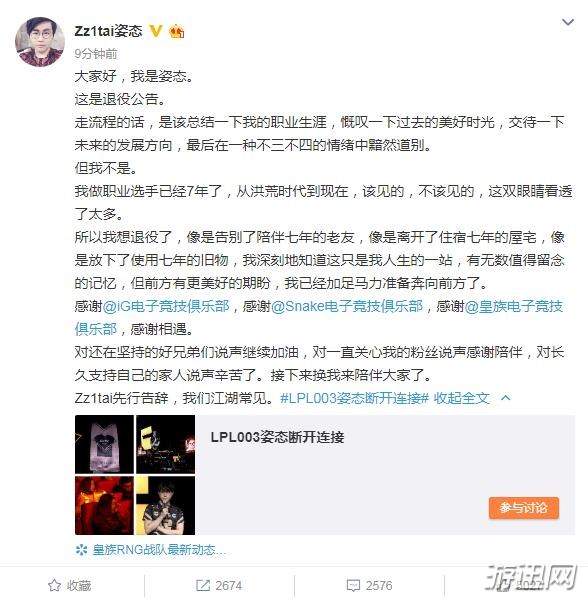Click the up arrow beside 收起全文
This screenshot has height=603, width=588.
[506, 398]
